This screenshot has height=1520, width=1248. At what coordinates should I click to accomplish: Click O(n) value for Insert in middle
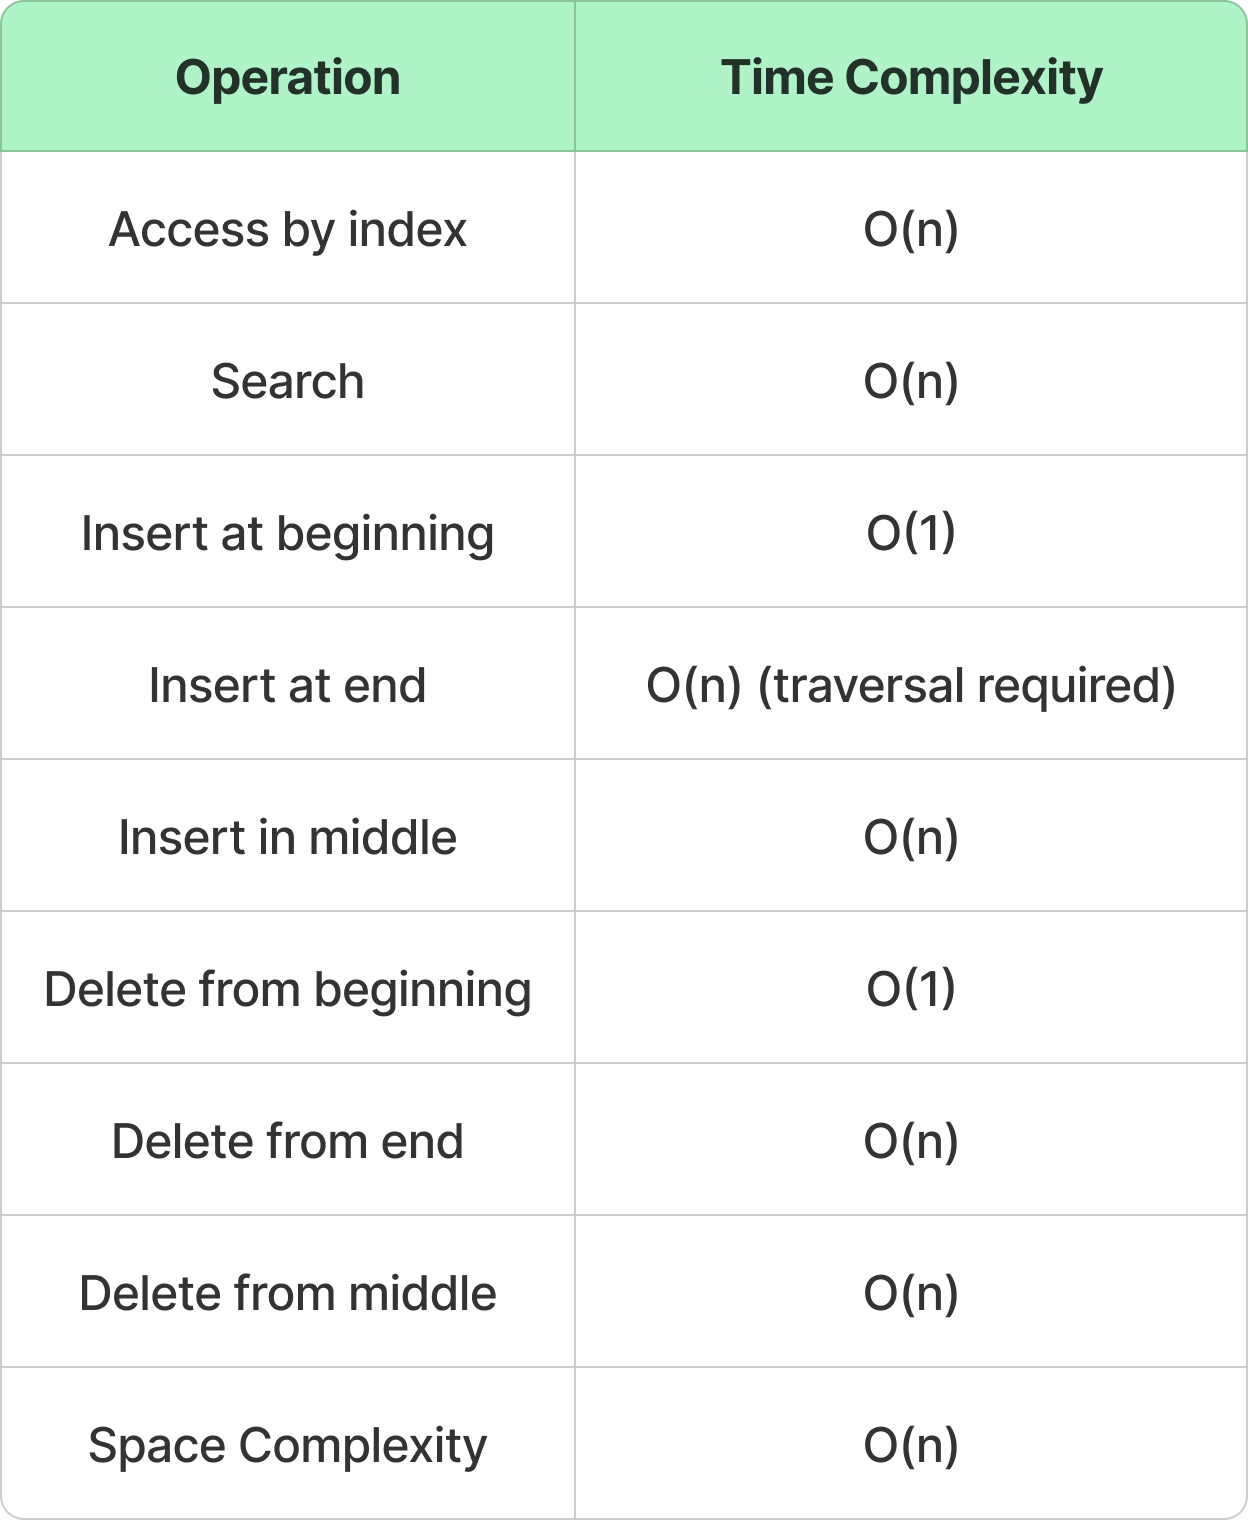[911, 837]
